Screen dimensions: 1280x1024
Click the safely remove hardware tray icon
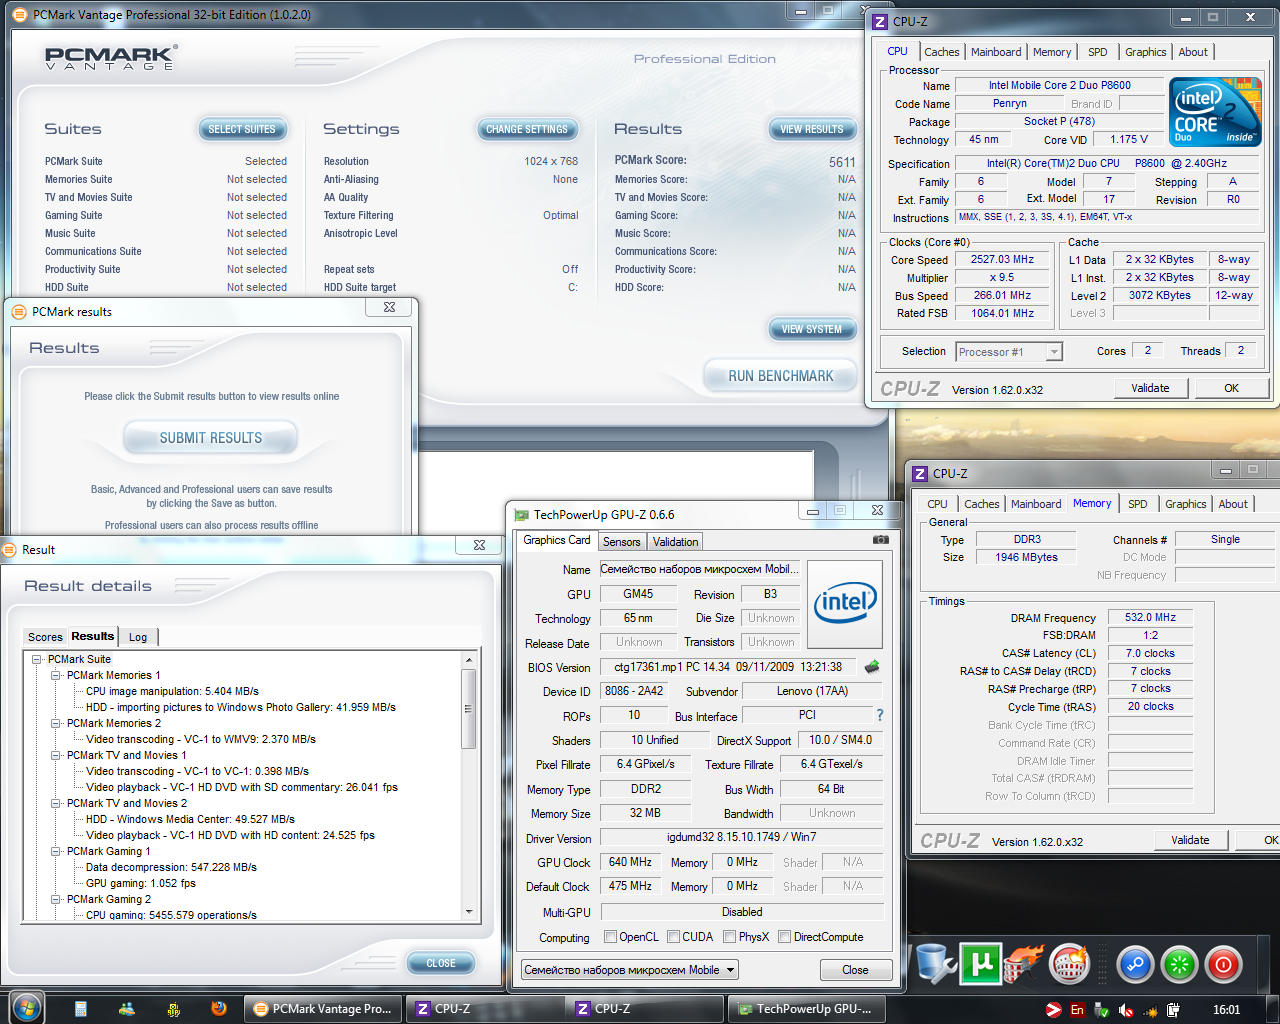click(1102, 1010)
